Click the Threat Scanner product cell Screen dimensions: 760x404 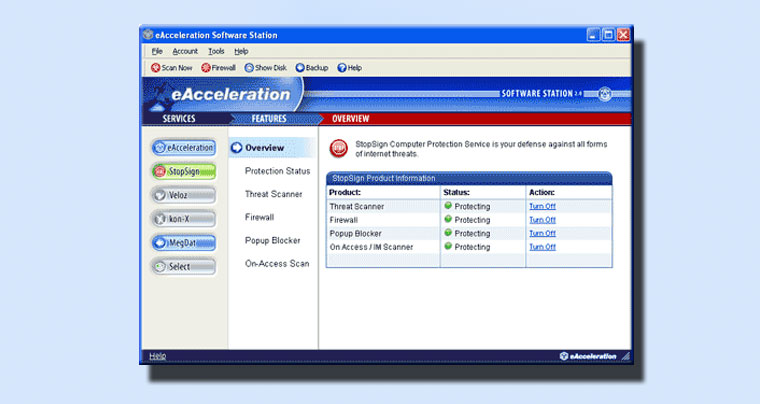pos(383,206)
